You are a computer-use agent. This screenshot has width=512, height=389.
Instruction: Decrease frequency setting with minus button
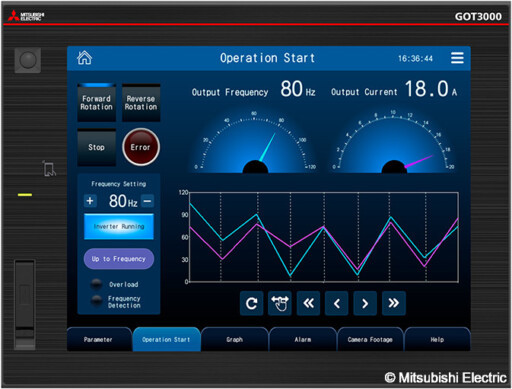(147, 201)
